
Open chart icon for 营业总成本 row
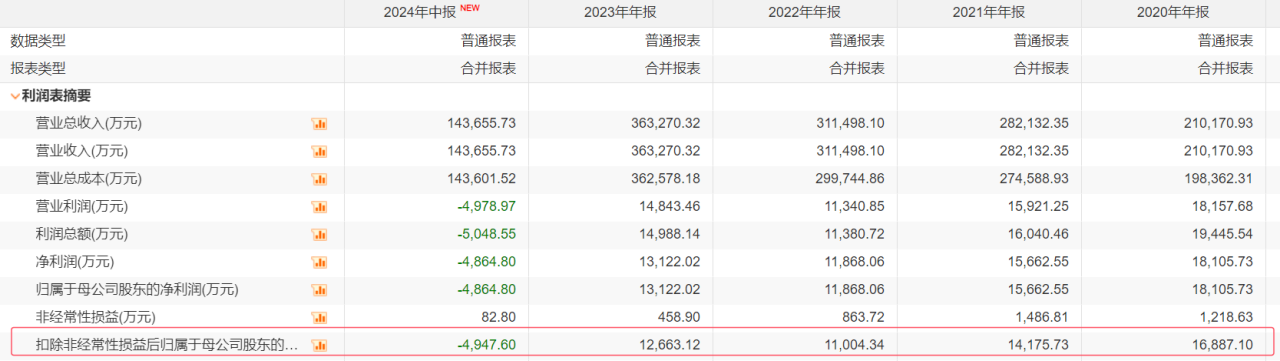coord(320,180)
